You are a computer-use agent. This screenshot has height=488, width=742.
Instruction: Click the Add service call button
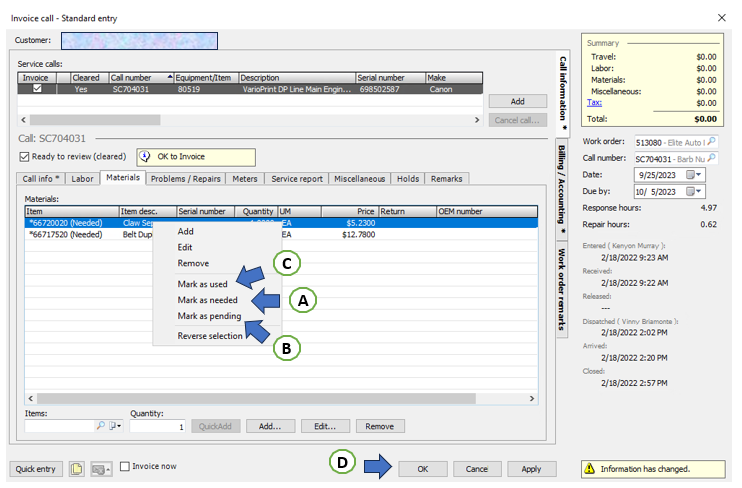click(518, 101)
